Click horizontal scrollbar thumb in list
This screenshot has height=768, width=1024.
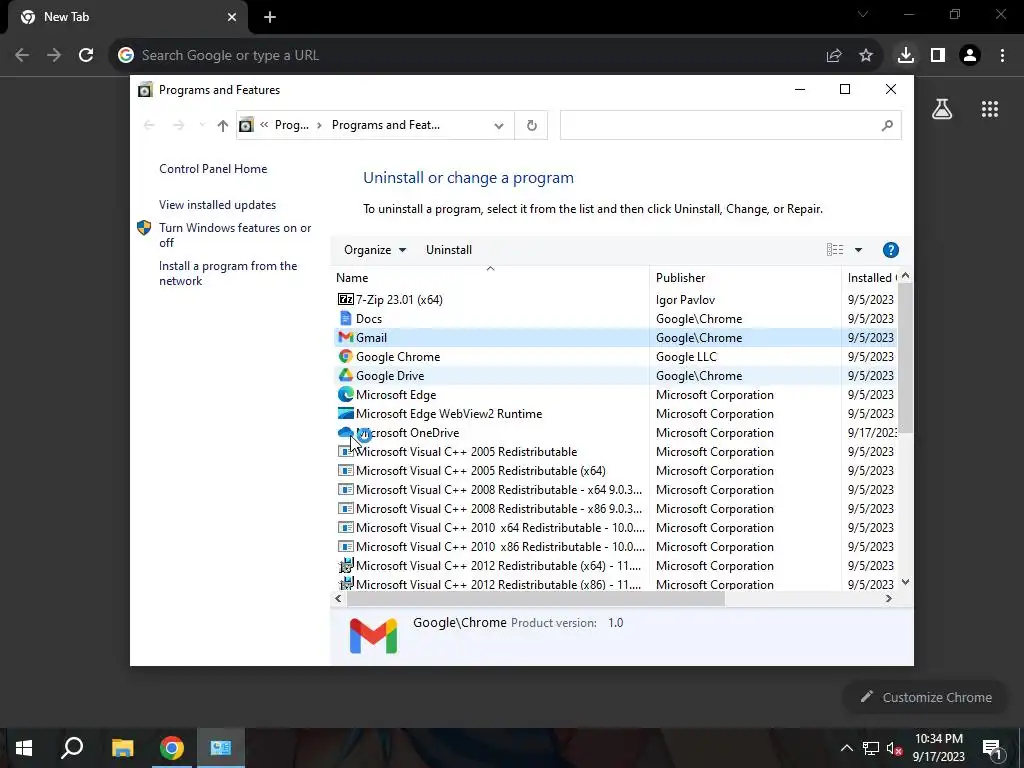tap(536, 599)
